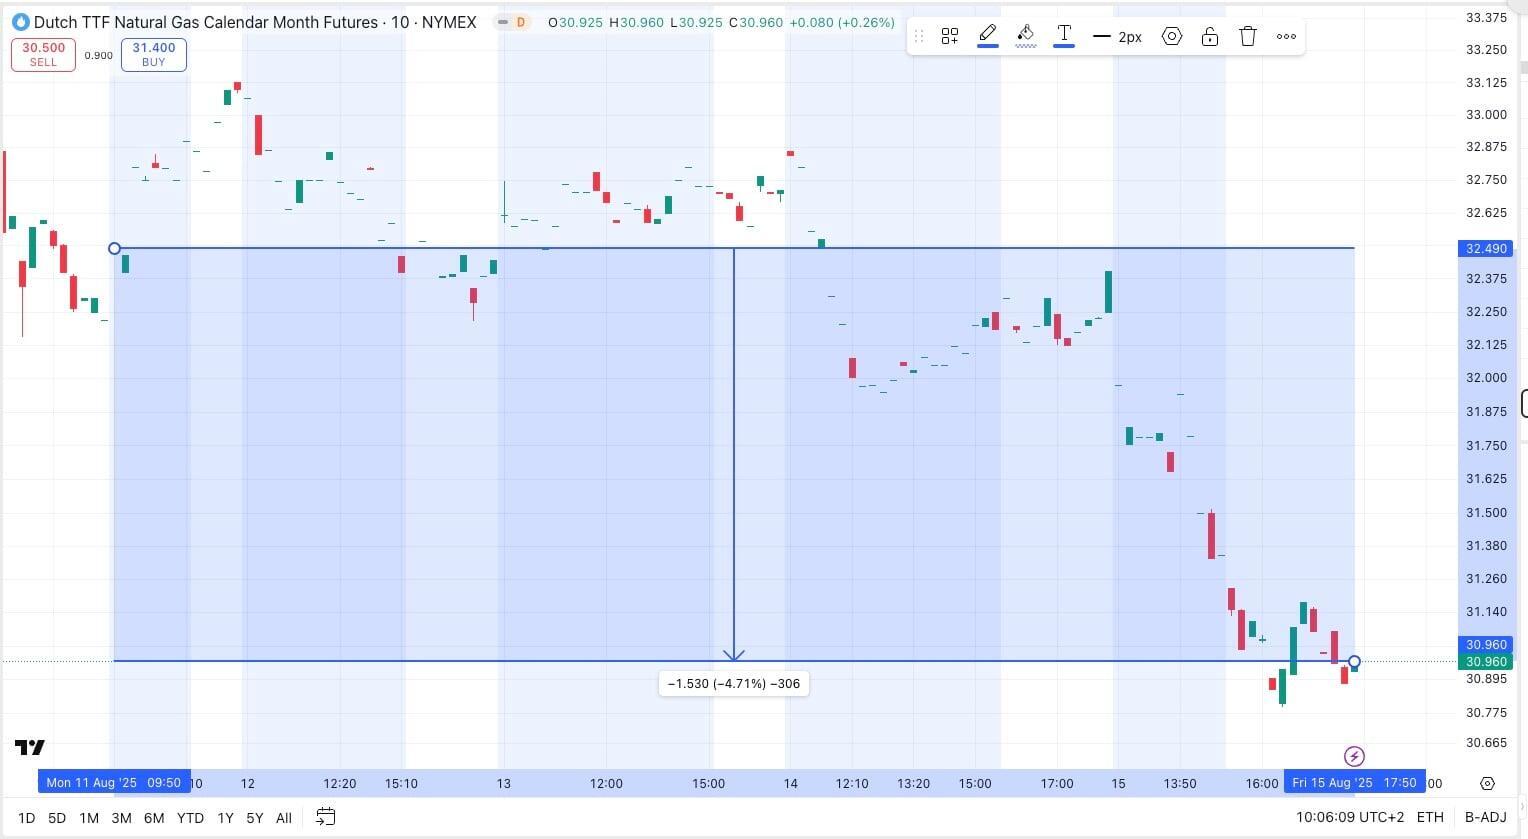Click the blue BUY 31.400 button
This screenshot has width=1528, height=839.
153,55
